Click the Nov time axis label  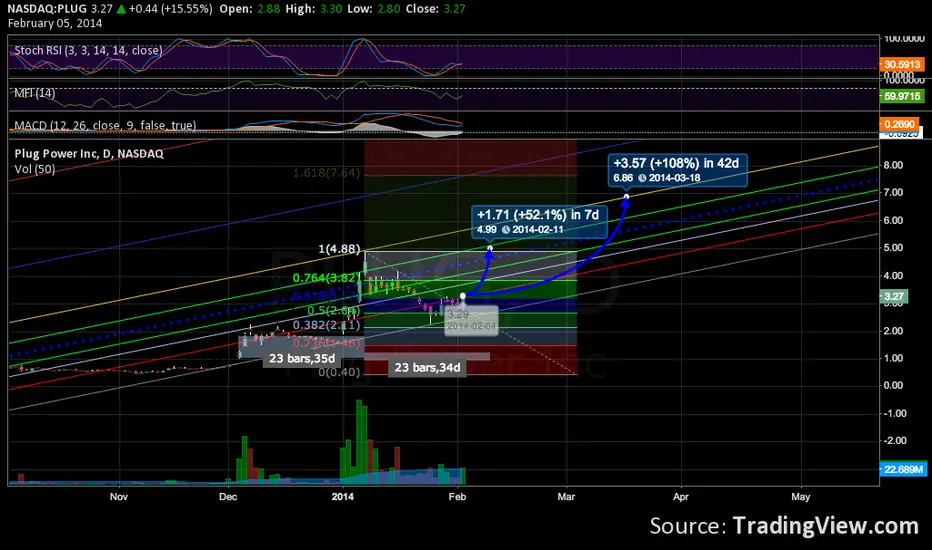tap(119, 496)
